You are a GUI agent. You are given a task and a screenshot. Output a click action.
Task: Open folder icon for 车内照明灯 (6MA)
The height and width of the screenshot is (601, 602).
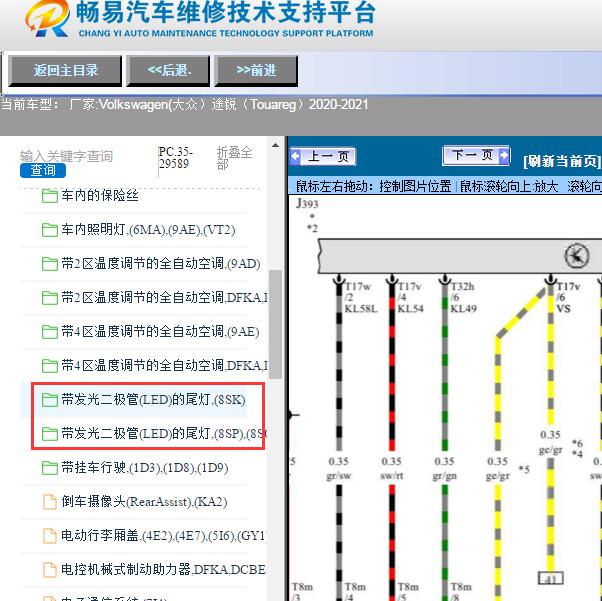[50, 230]
